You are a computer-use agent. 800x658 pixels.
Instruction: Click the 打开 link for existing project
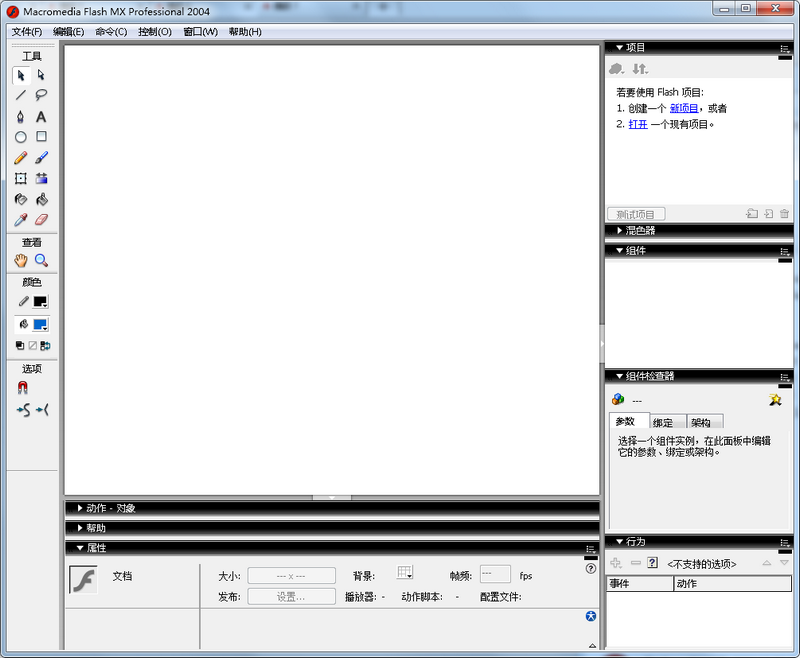[638, 124]
